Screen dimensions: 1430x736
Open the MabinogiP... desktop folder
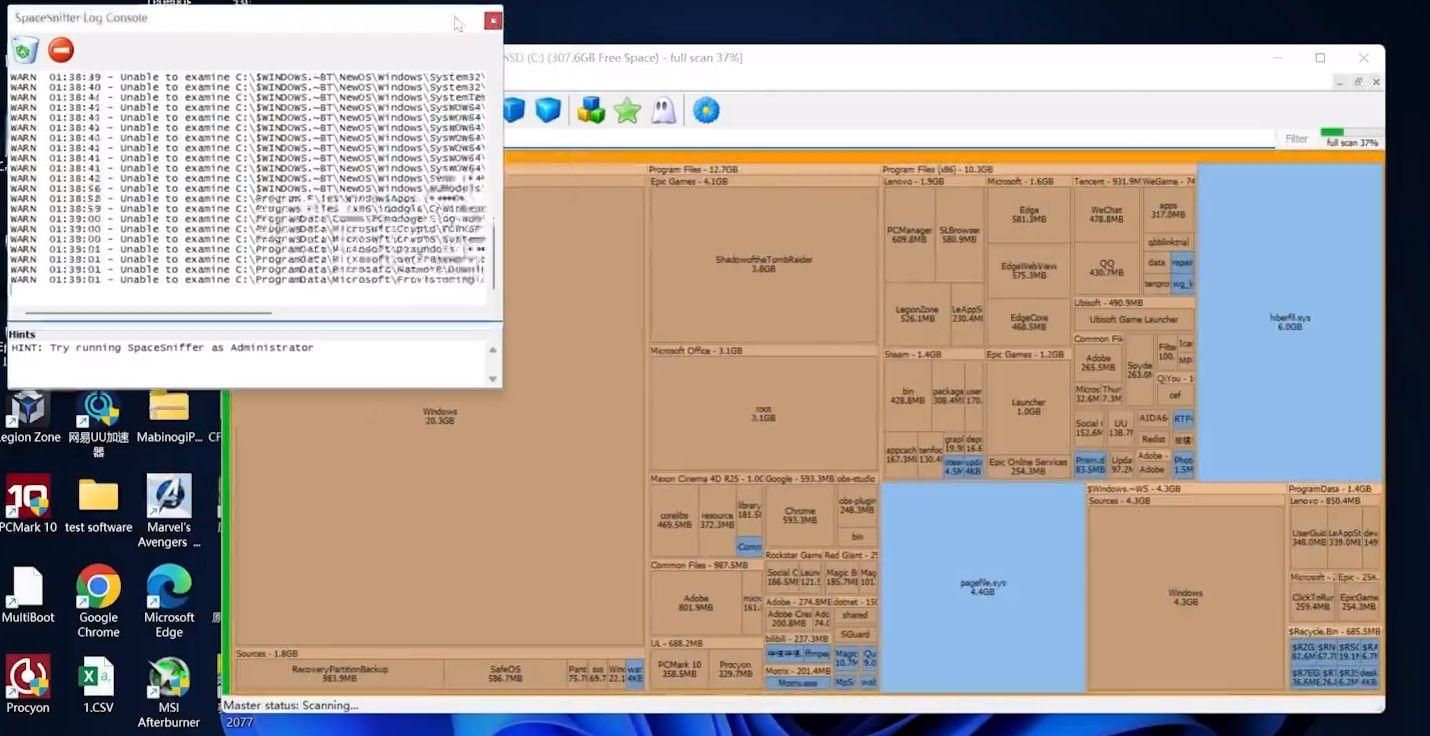pyautogui.click(x=169, y=418)
